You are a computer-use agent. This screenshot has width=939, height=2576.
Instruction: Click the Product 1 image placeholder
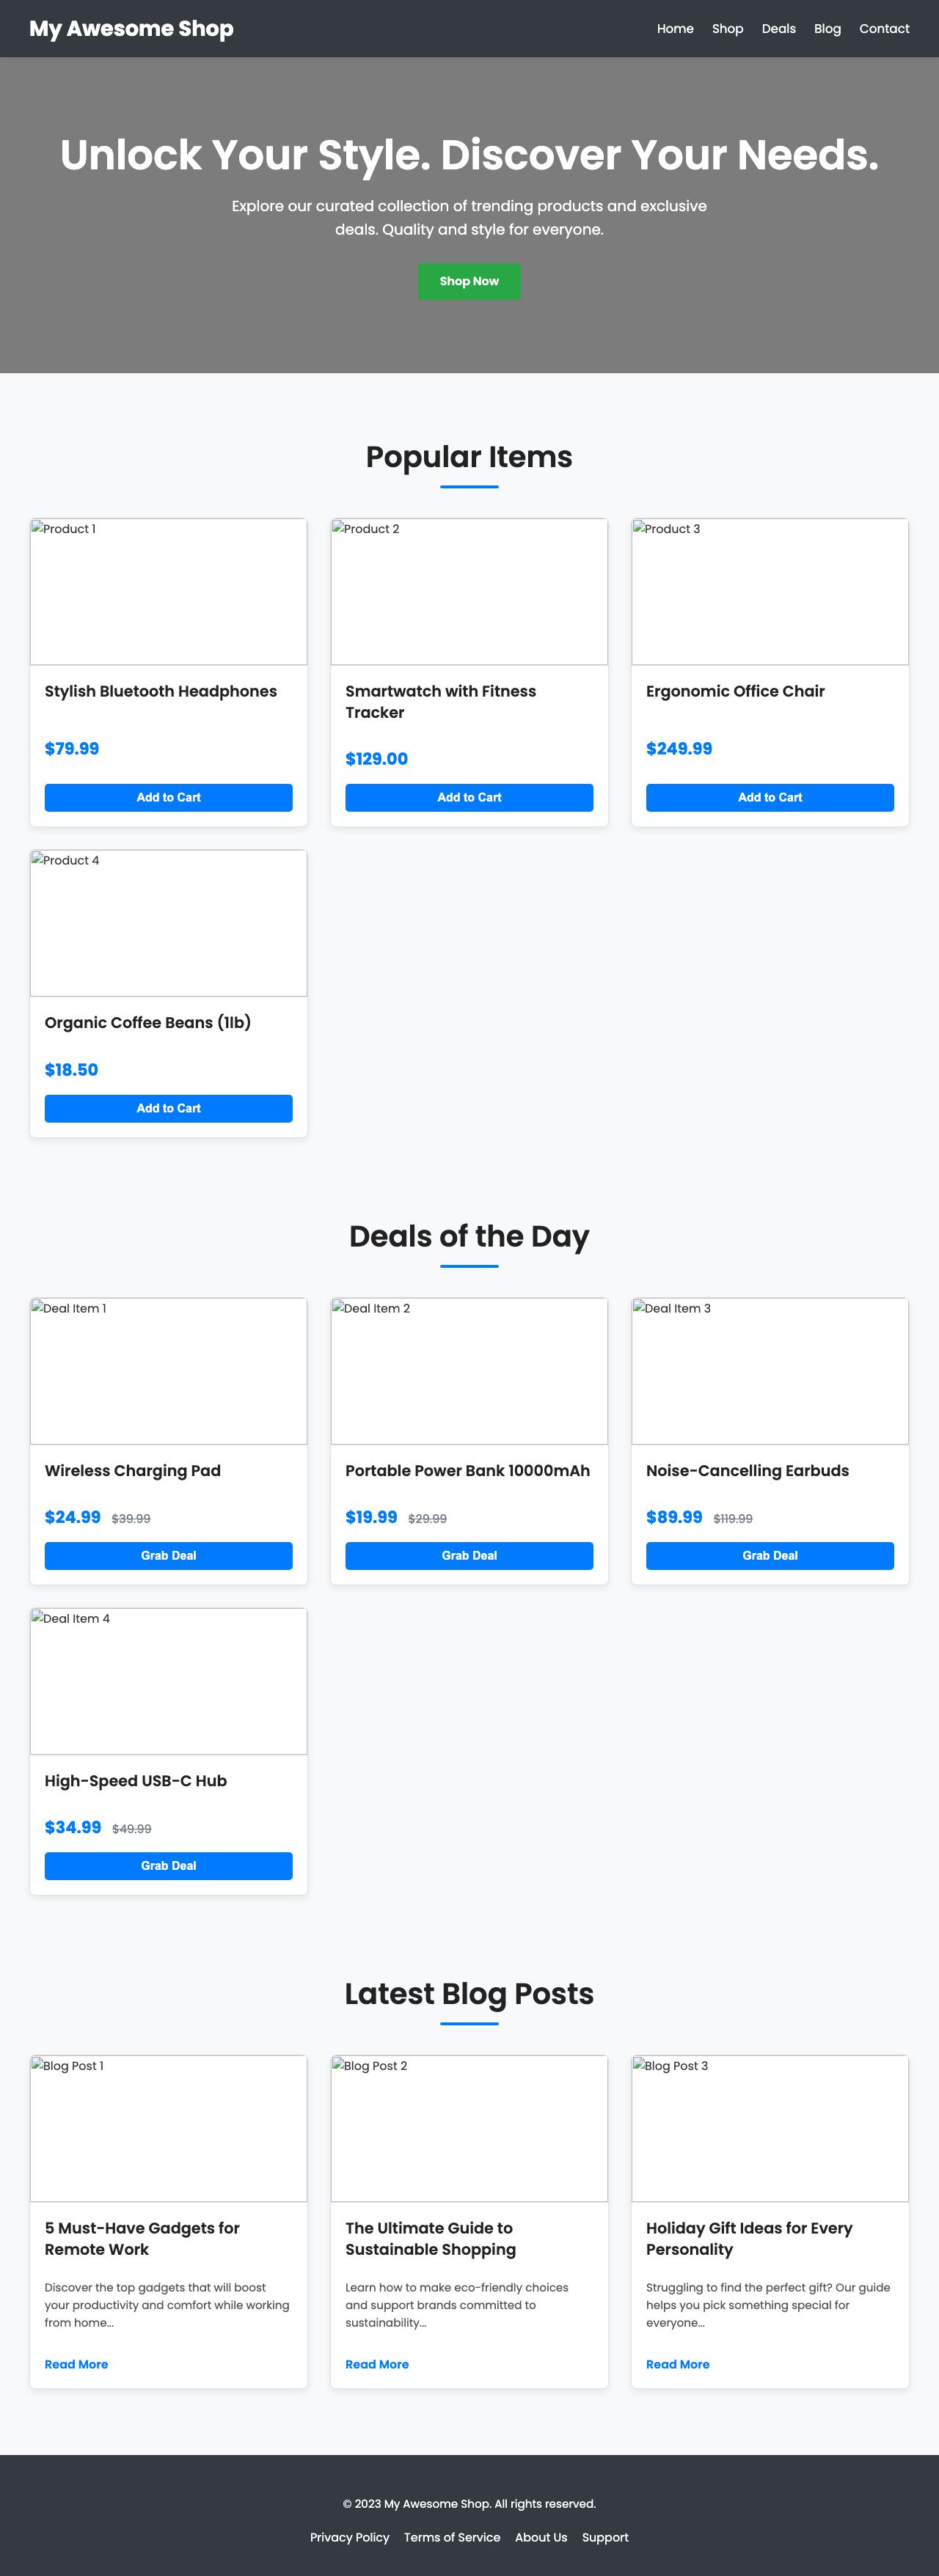tap(168, 591)
